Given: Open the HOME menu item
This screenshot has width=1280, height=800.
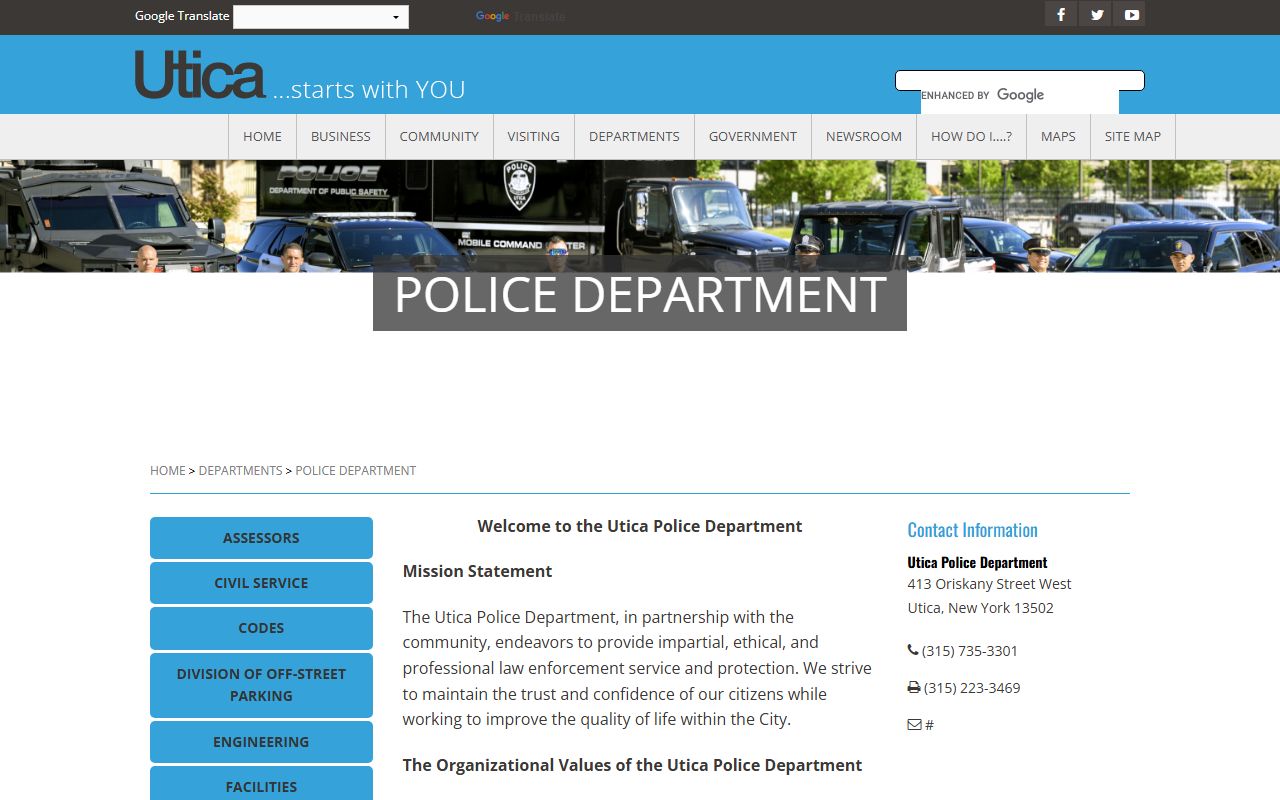Looking at the screenshot, I should [x=262, y=137].
